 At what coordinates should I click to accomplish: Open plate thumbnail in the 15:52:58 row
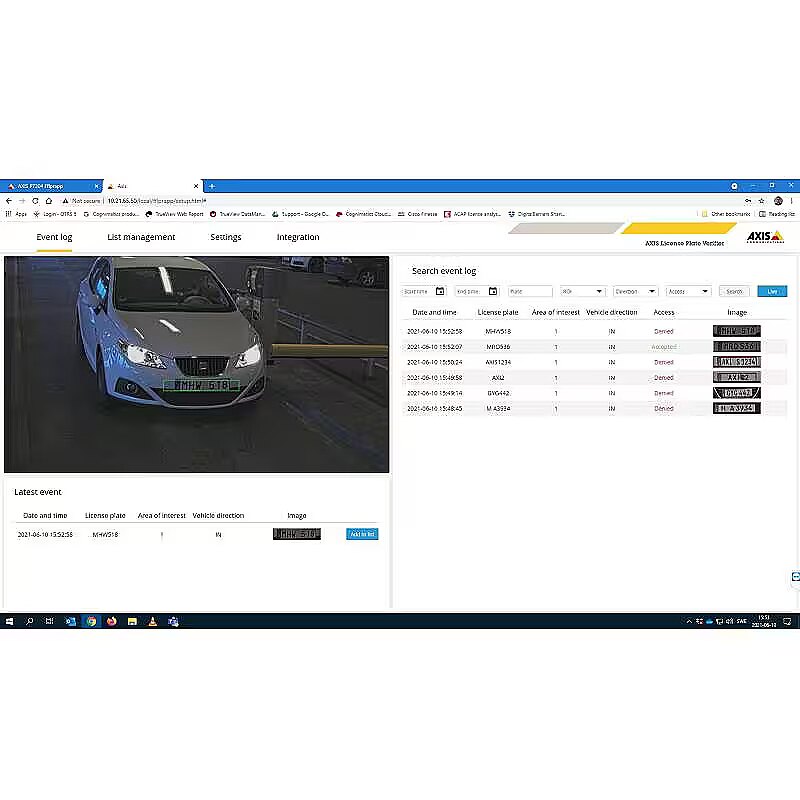click(737, 331)
